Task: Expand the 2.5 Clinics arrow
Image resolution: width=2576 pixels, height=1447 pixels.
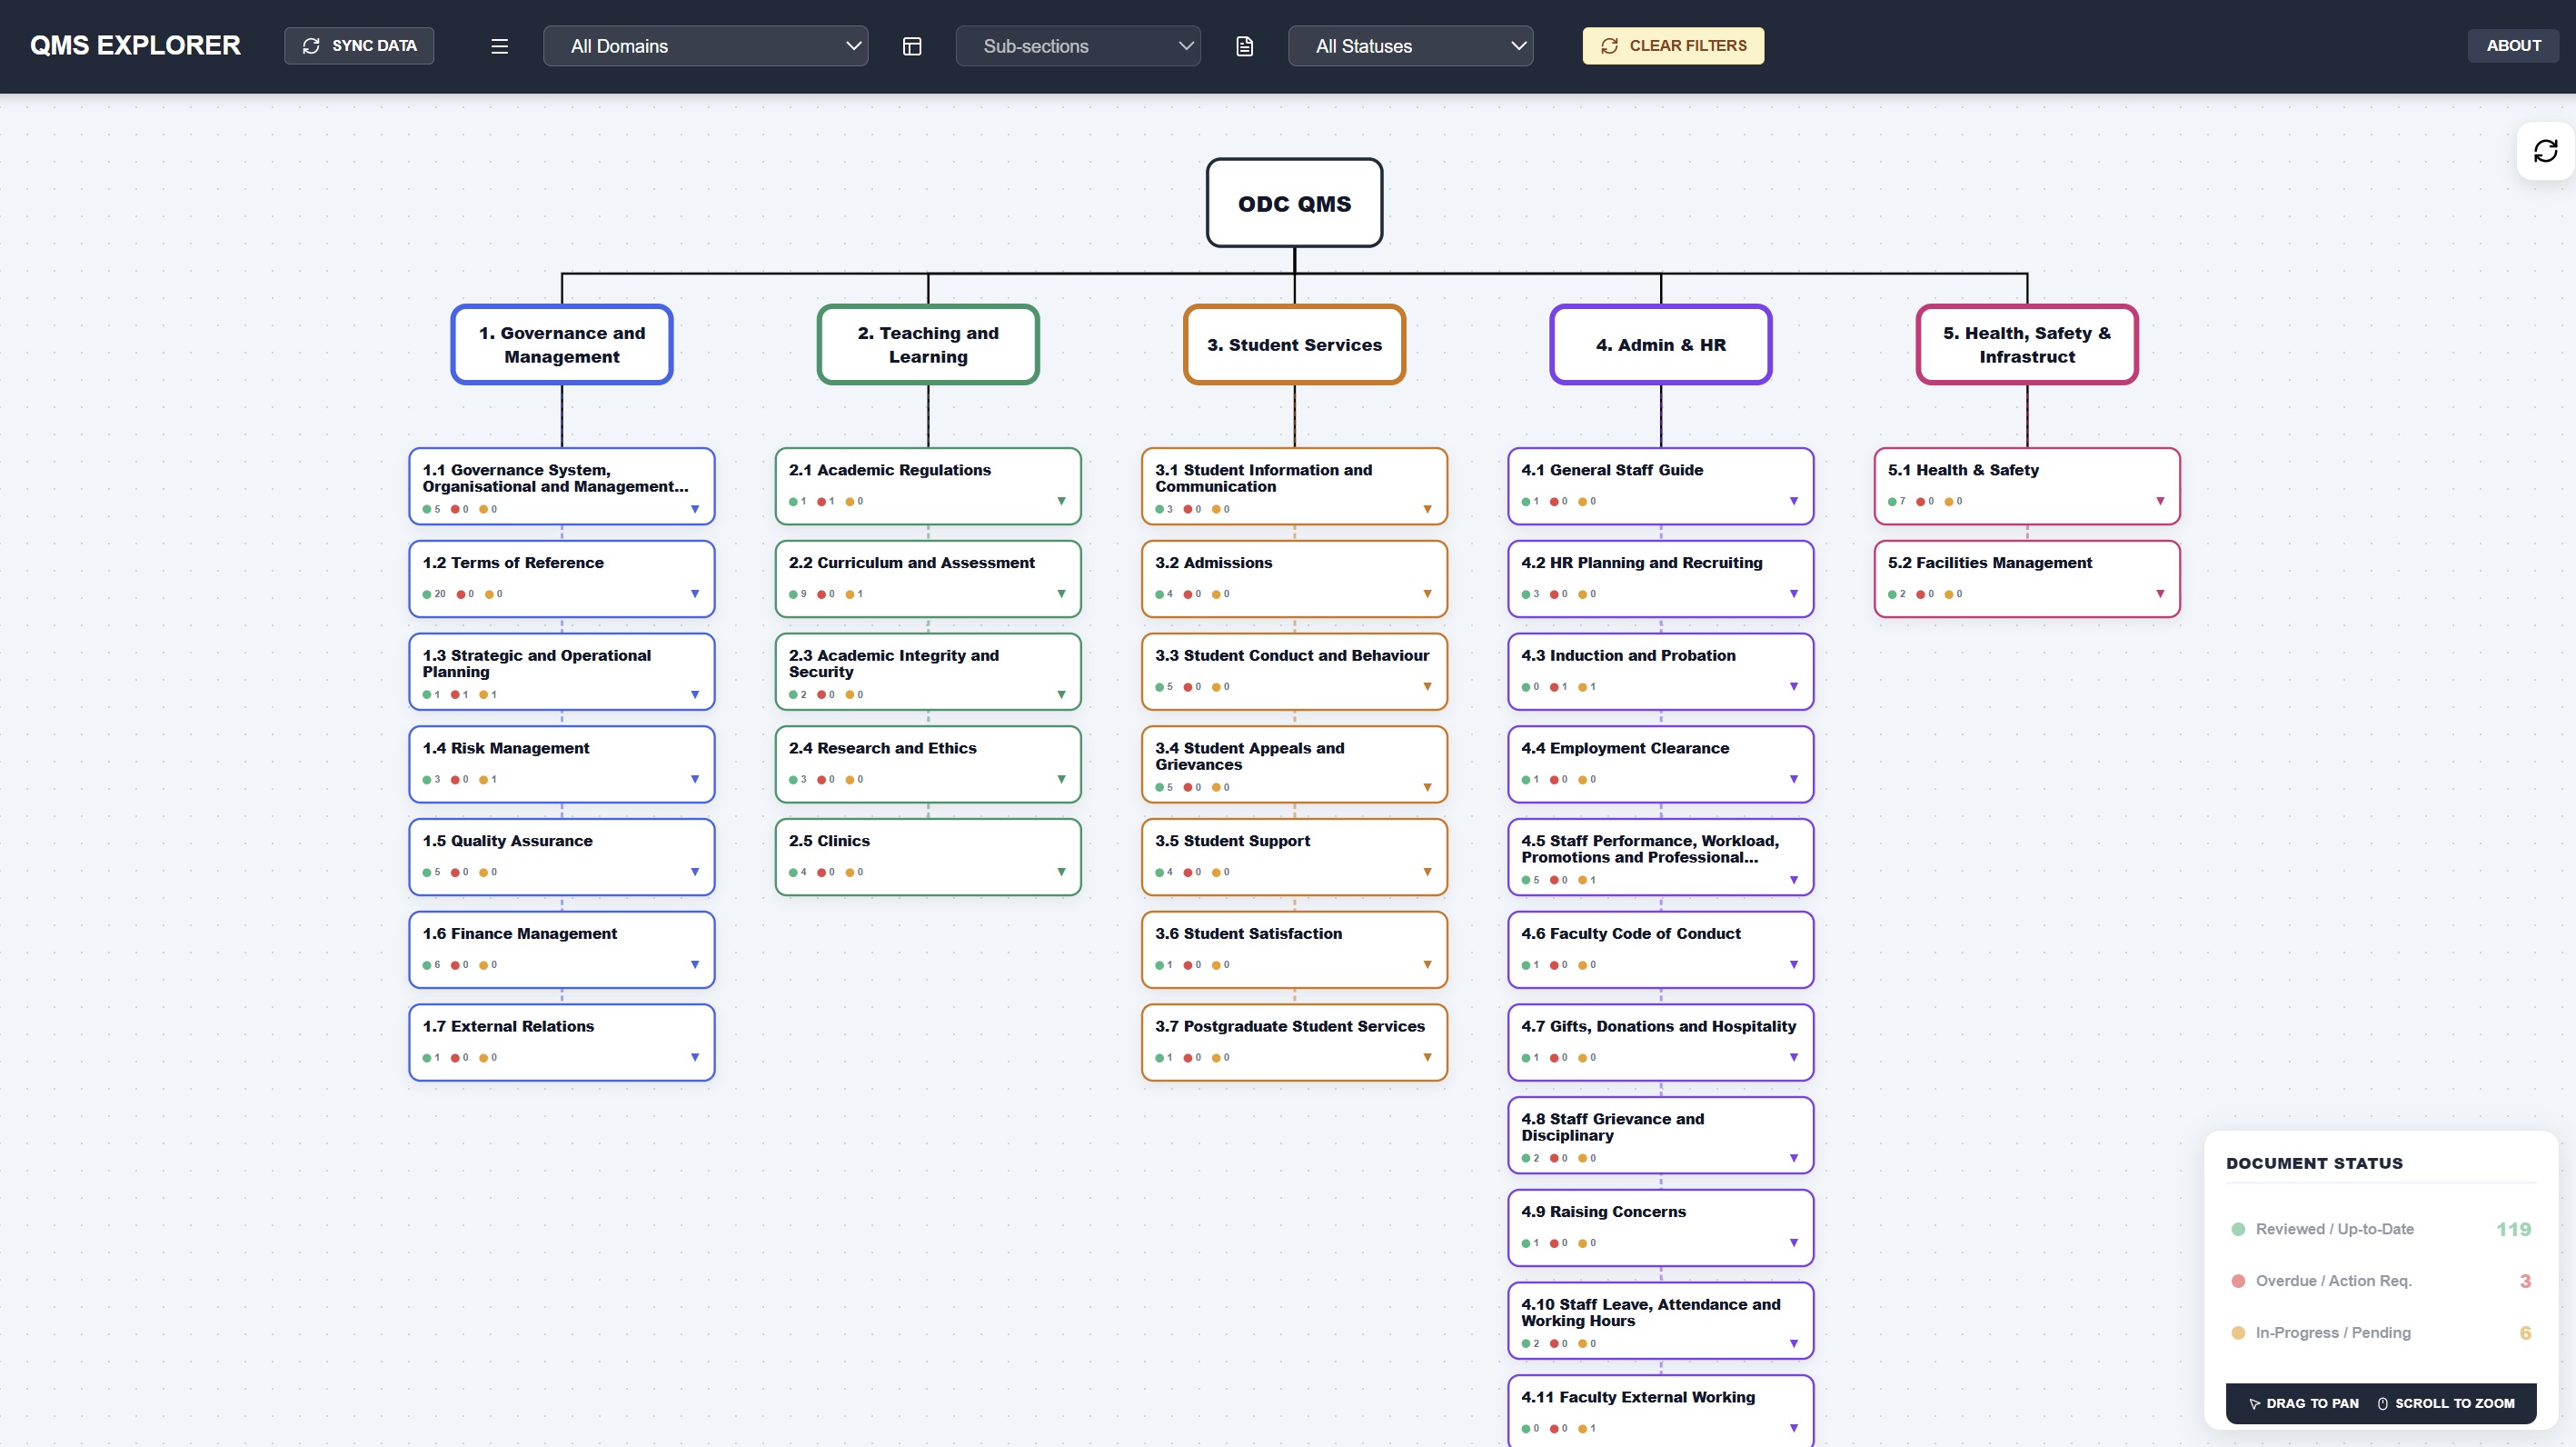Action: (1061, 872)
